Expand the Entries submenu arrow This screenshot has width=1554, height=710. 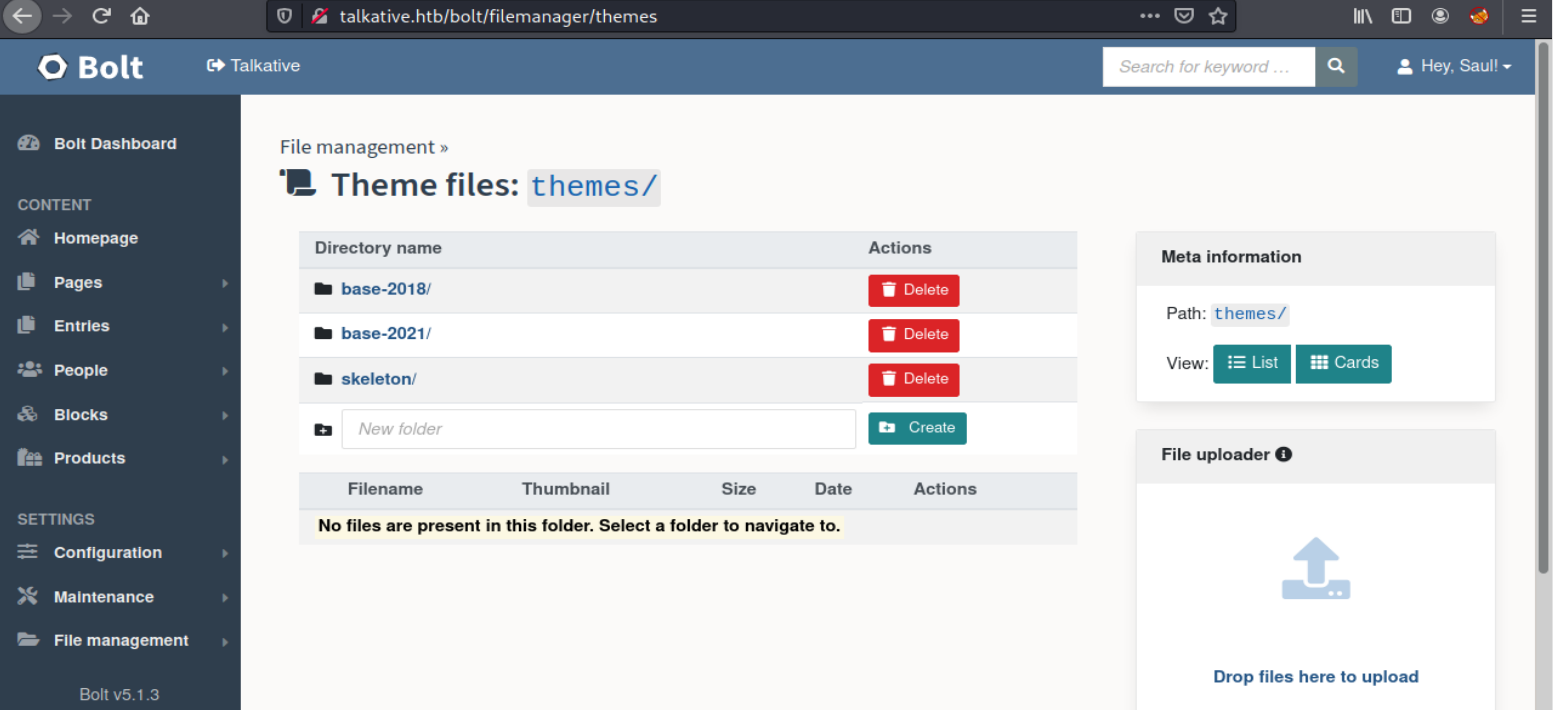pos(225,327)
